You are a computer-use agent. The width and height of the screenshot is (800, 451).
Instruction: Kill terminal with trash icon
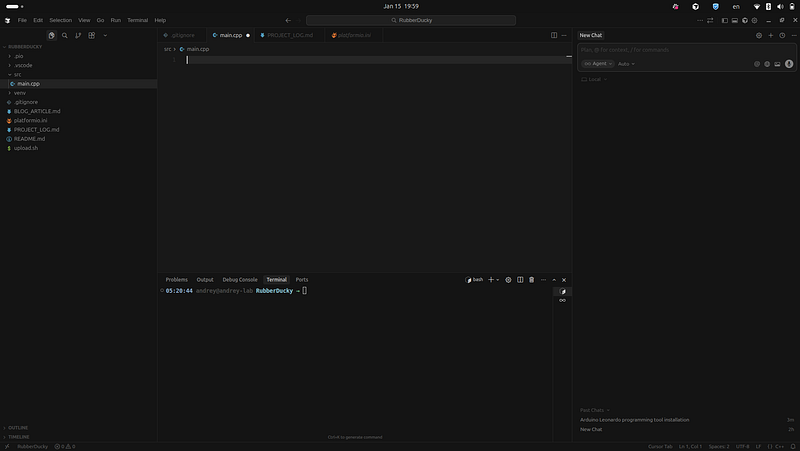(531, 280)
